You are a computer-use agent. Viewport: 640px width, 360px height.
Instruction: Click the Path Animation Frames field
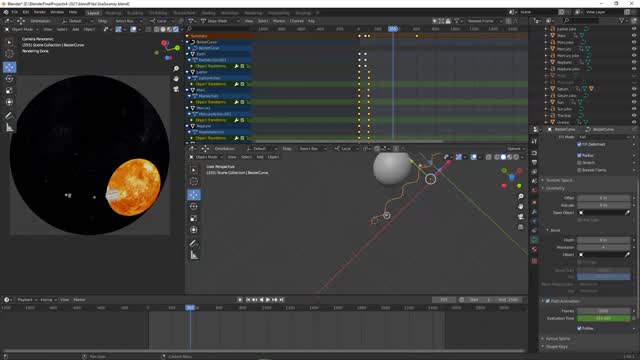point(603,311)
